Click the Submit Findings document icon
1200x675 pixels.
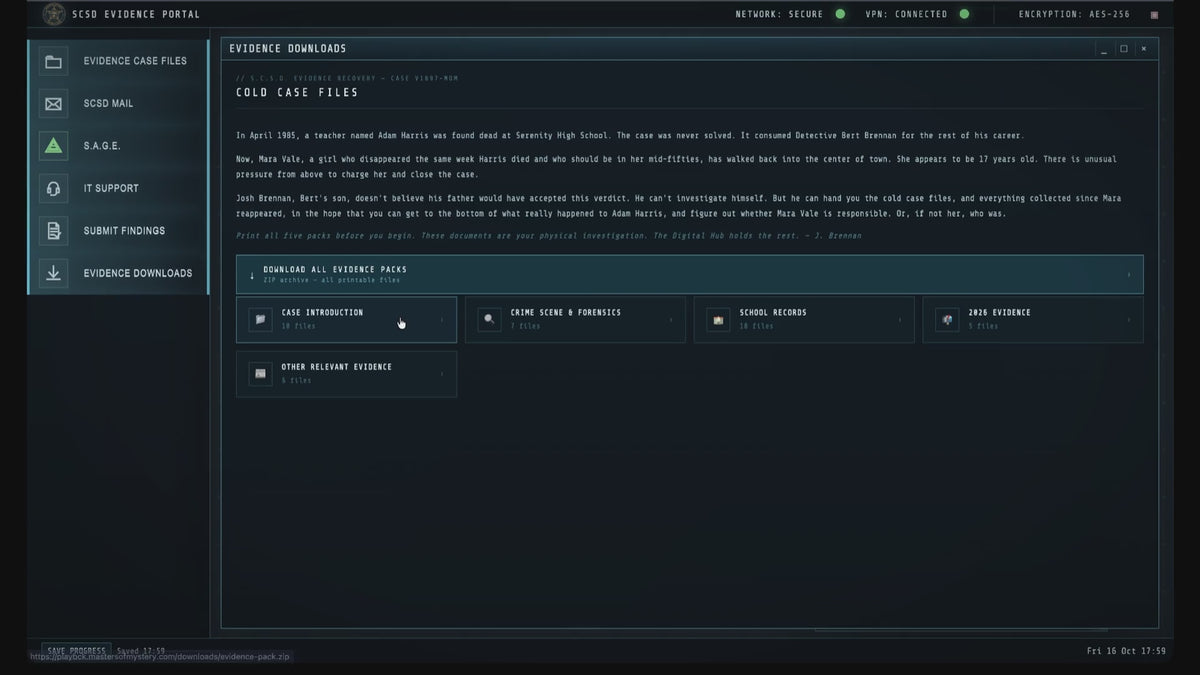54,231
